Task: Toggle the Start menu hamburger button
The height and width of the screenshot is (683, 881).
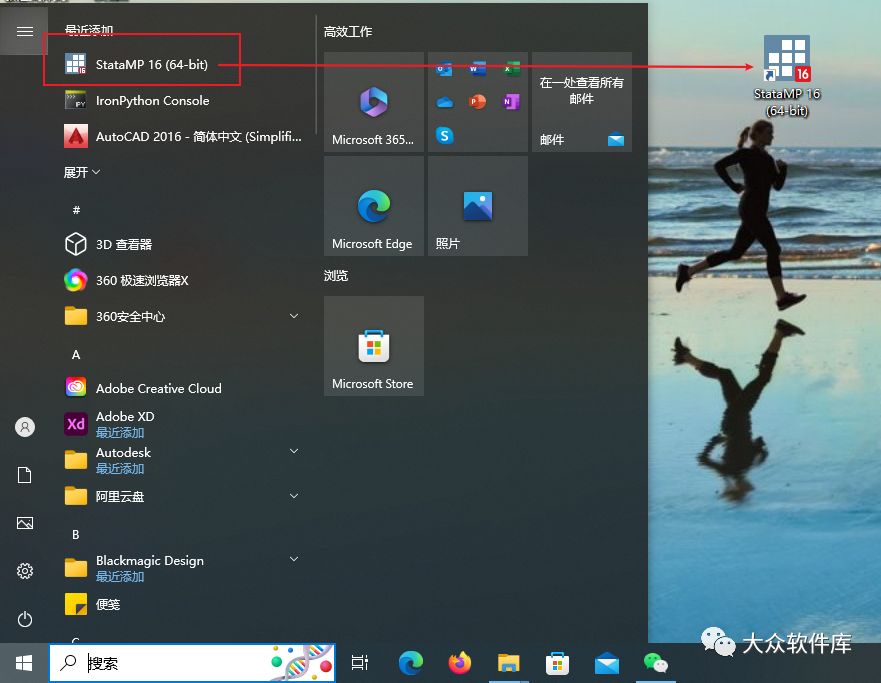Action: tap(25, 31)
